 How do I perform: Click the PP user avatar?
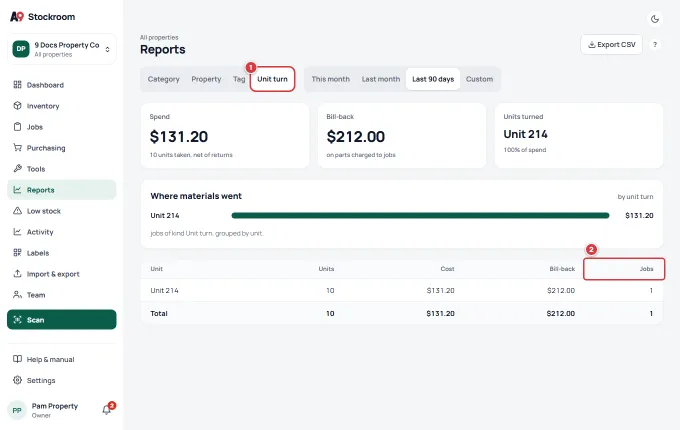[17, 410]
